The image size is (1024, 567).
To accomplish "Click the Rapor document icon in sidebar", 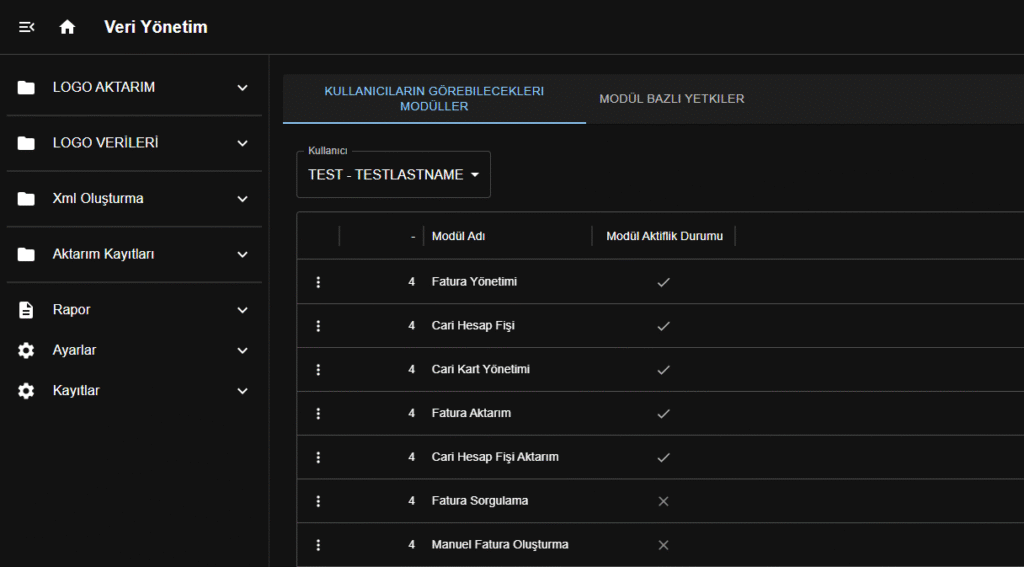I will point(26,310).
